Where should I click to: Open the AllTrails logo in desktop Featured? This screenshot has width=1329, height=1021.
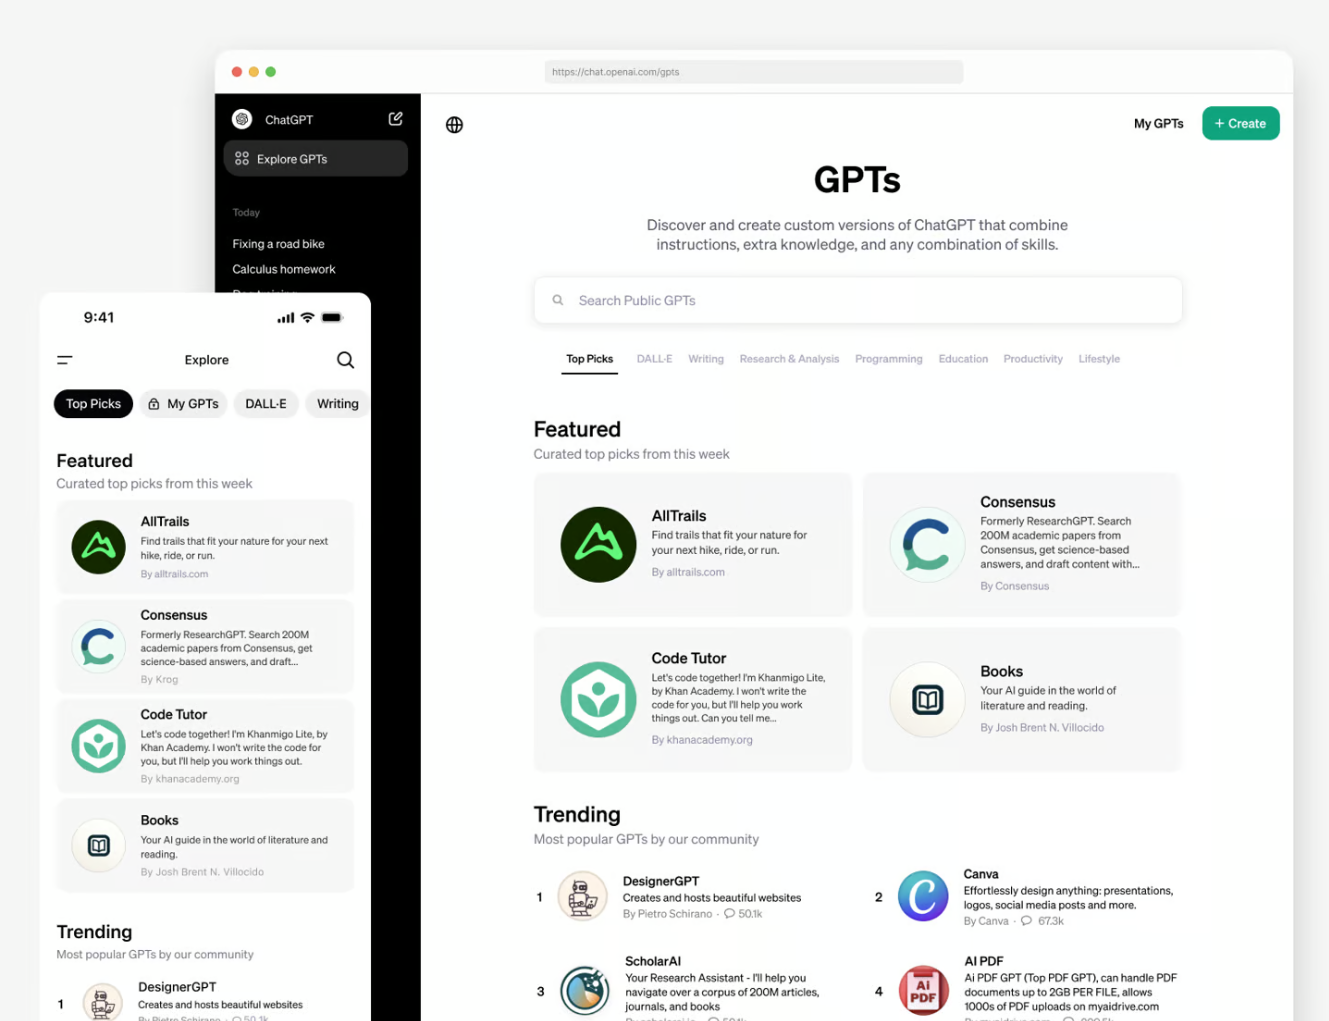point(598,545)
